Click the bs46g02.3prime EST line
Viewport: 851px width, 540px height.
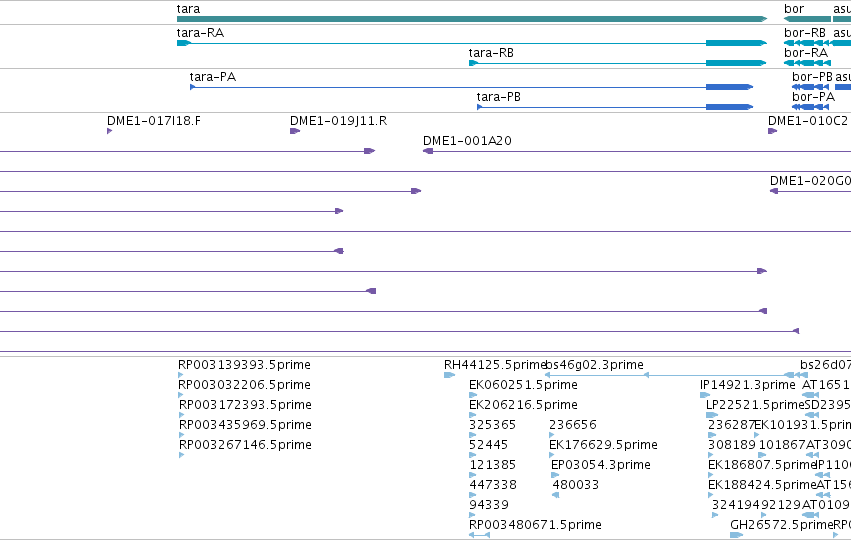tap(676, 375)
